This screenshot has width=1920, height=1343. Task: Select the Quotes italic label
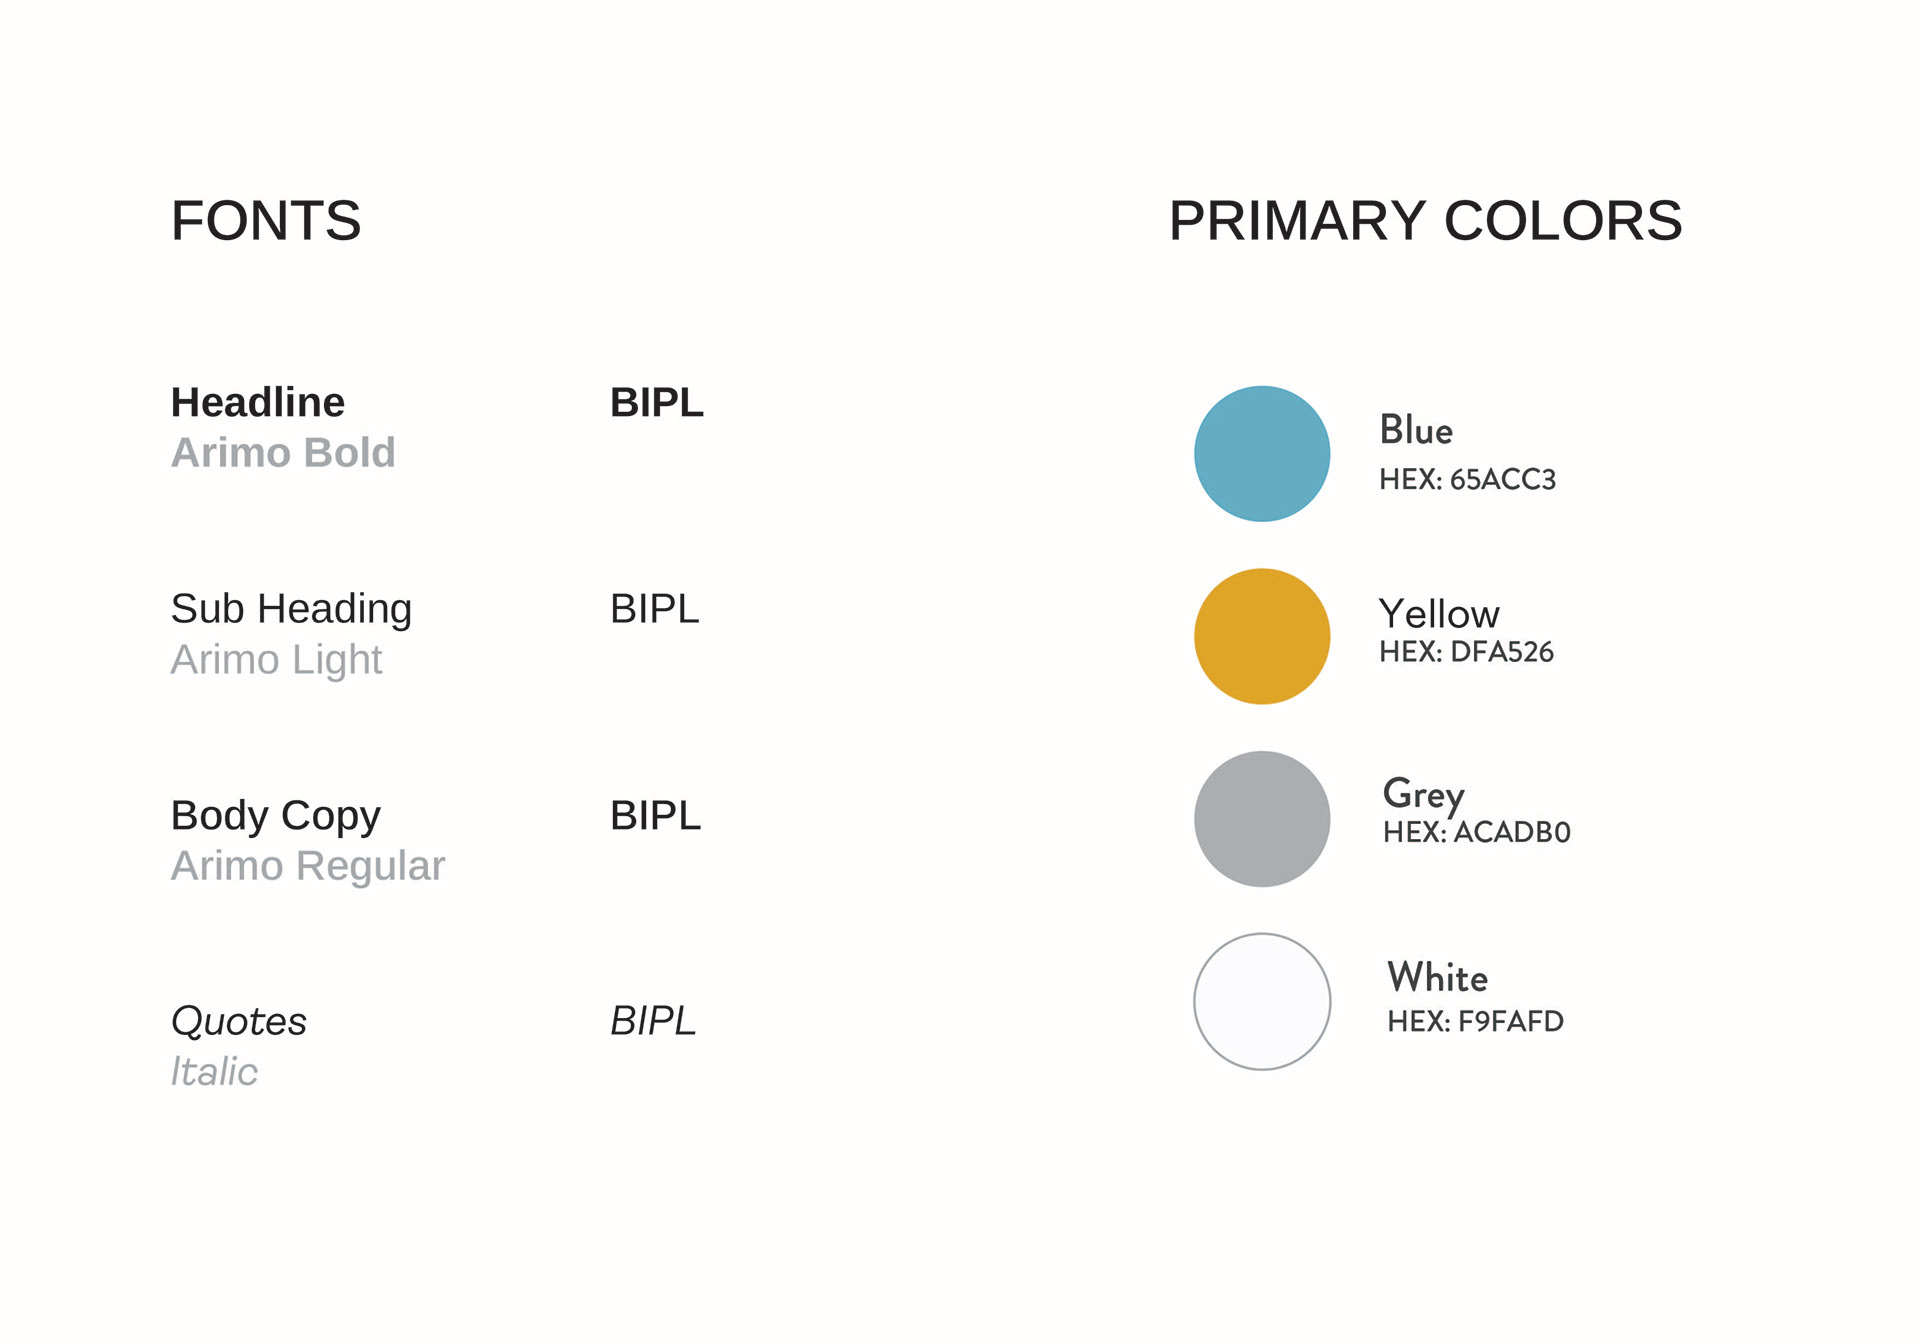click(x=239, y=1022)
